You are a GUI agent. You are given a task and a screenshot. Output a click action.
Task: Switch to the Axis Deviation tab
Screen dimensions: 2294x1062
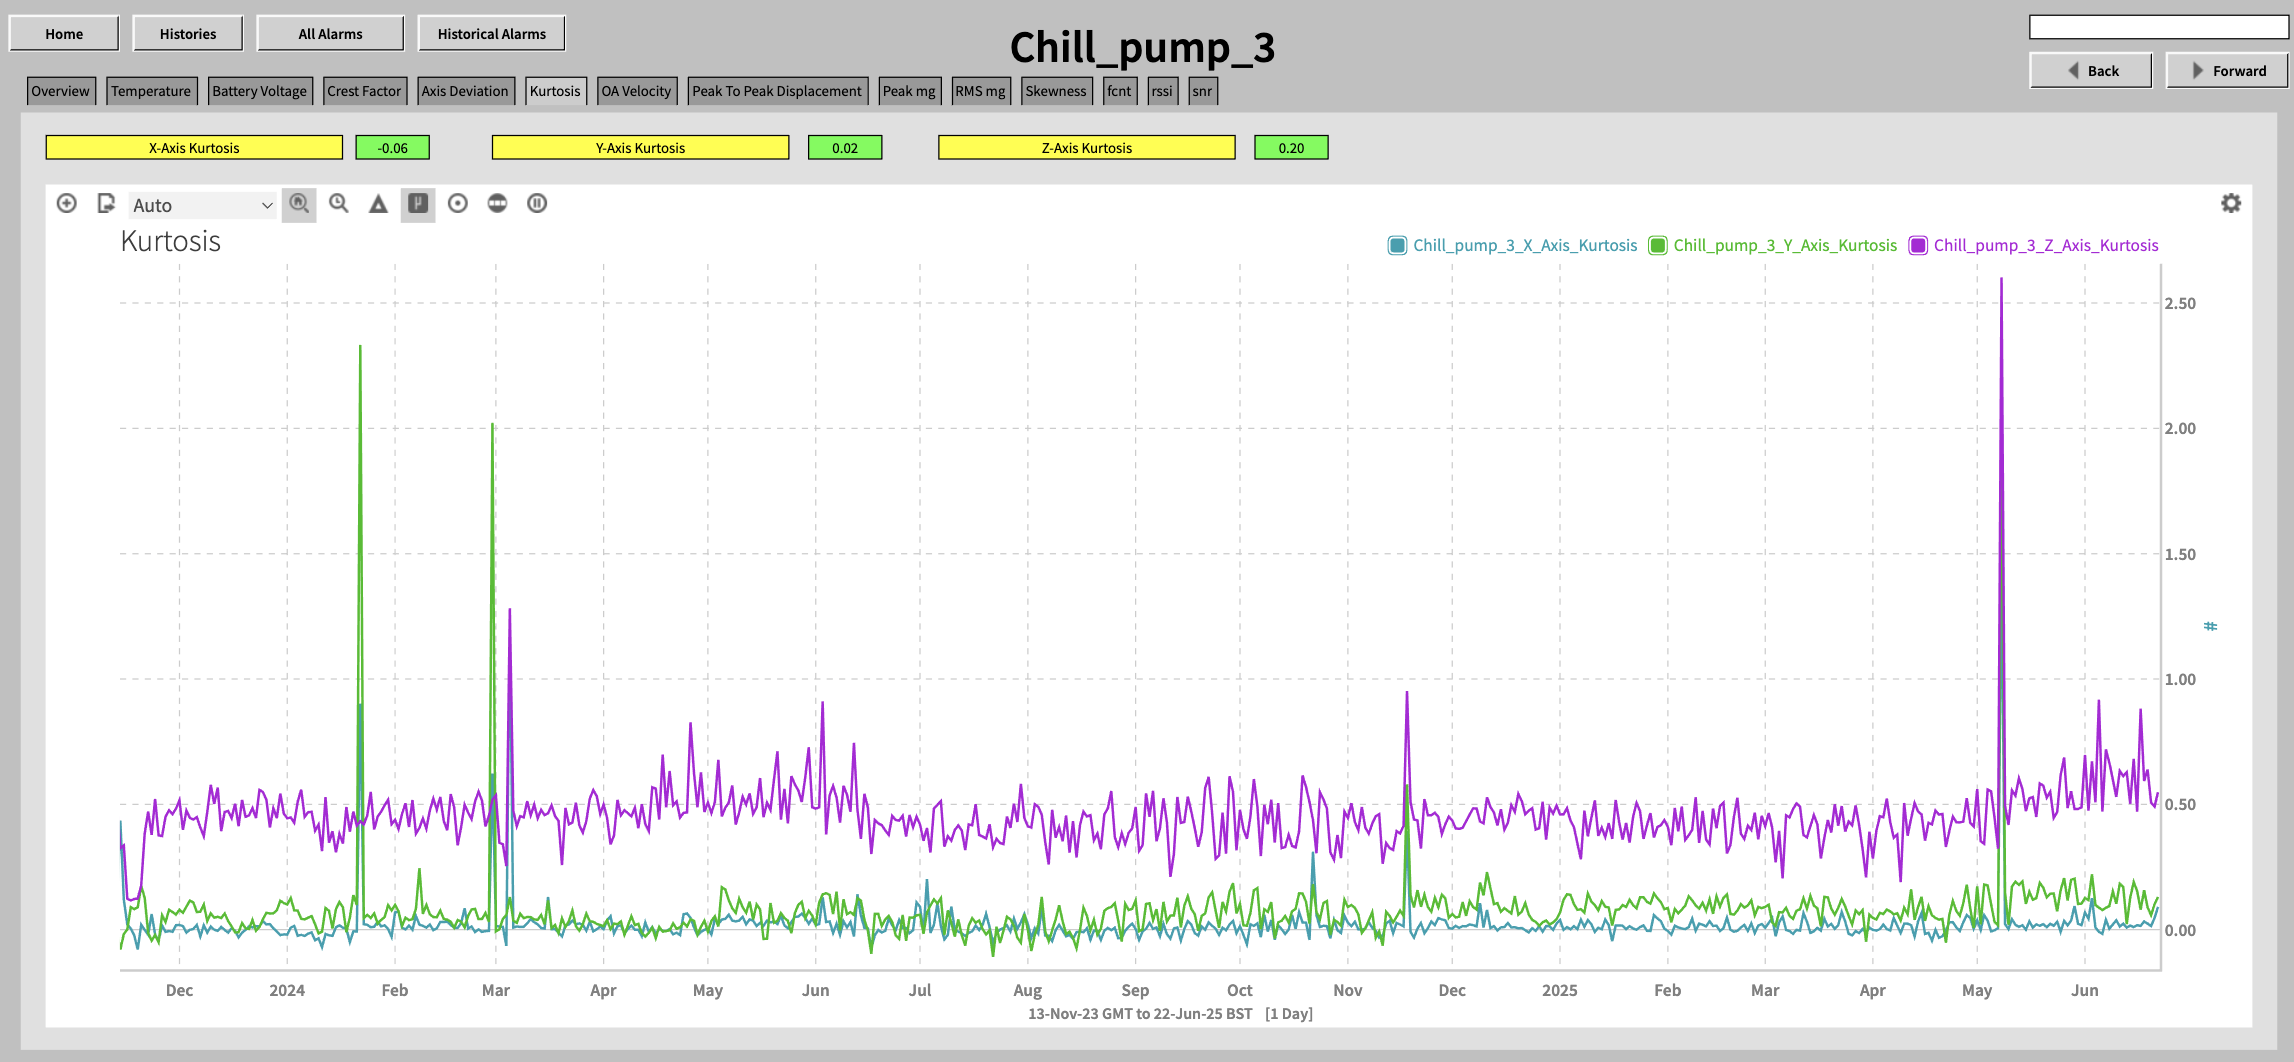465,91
